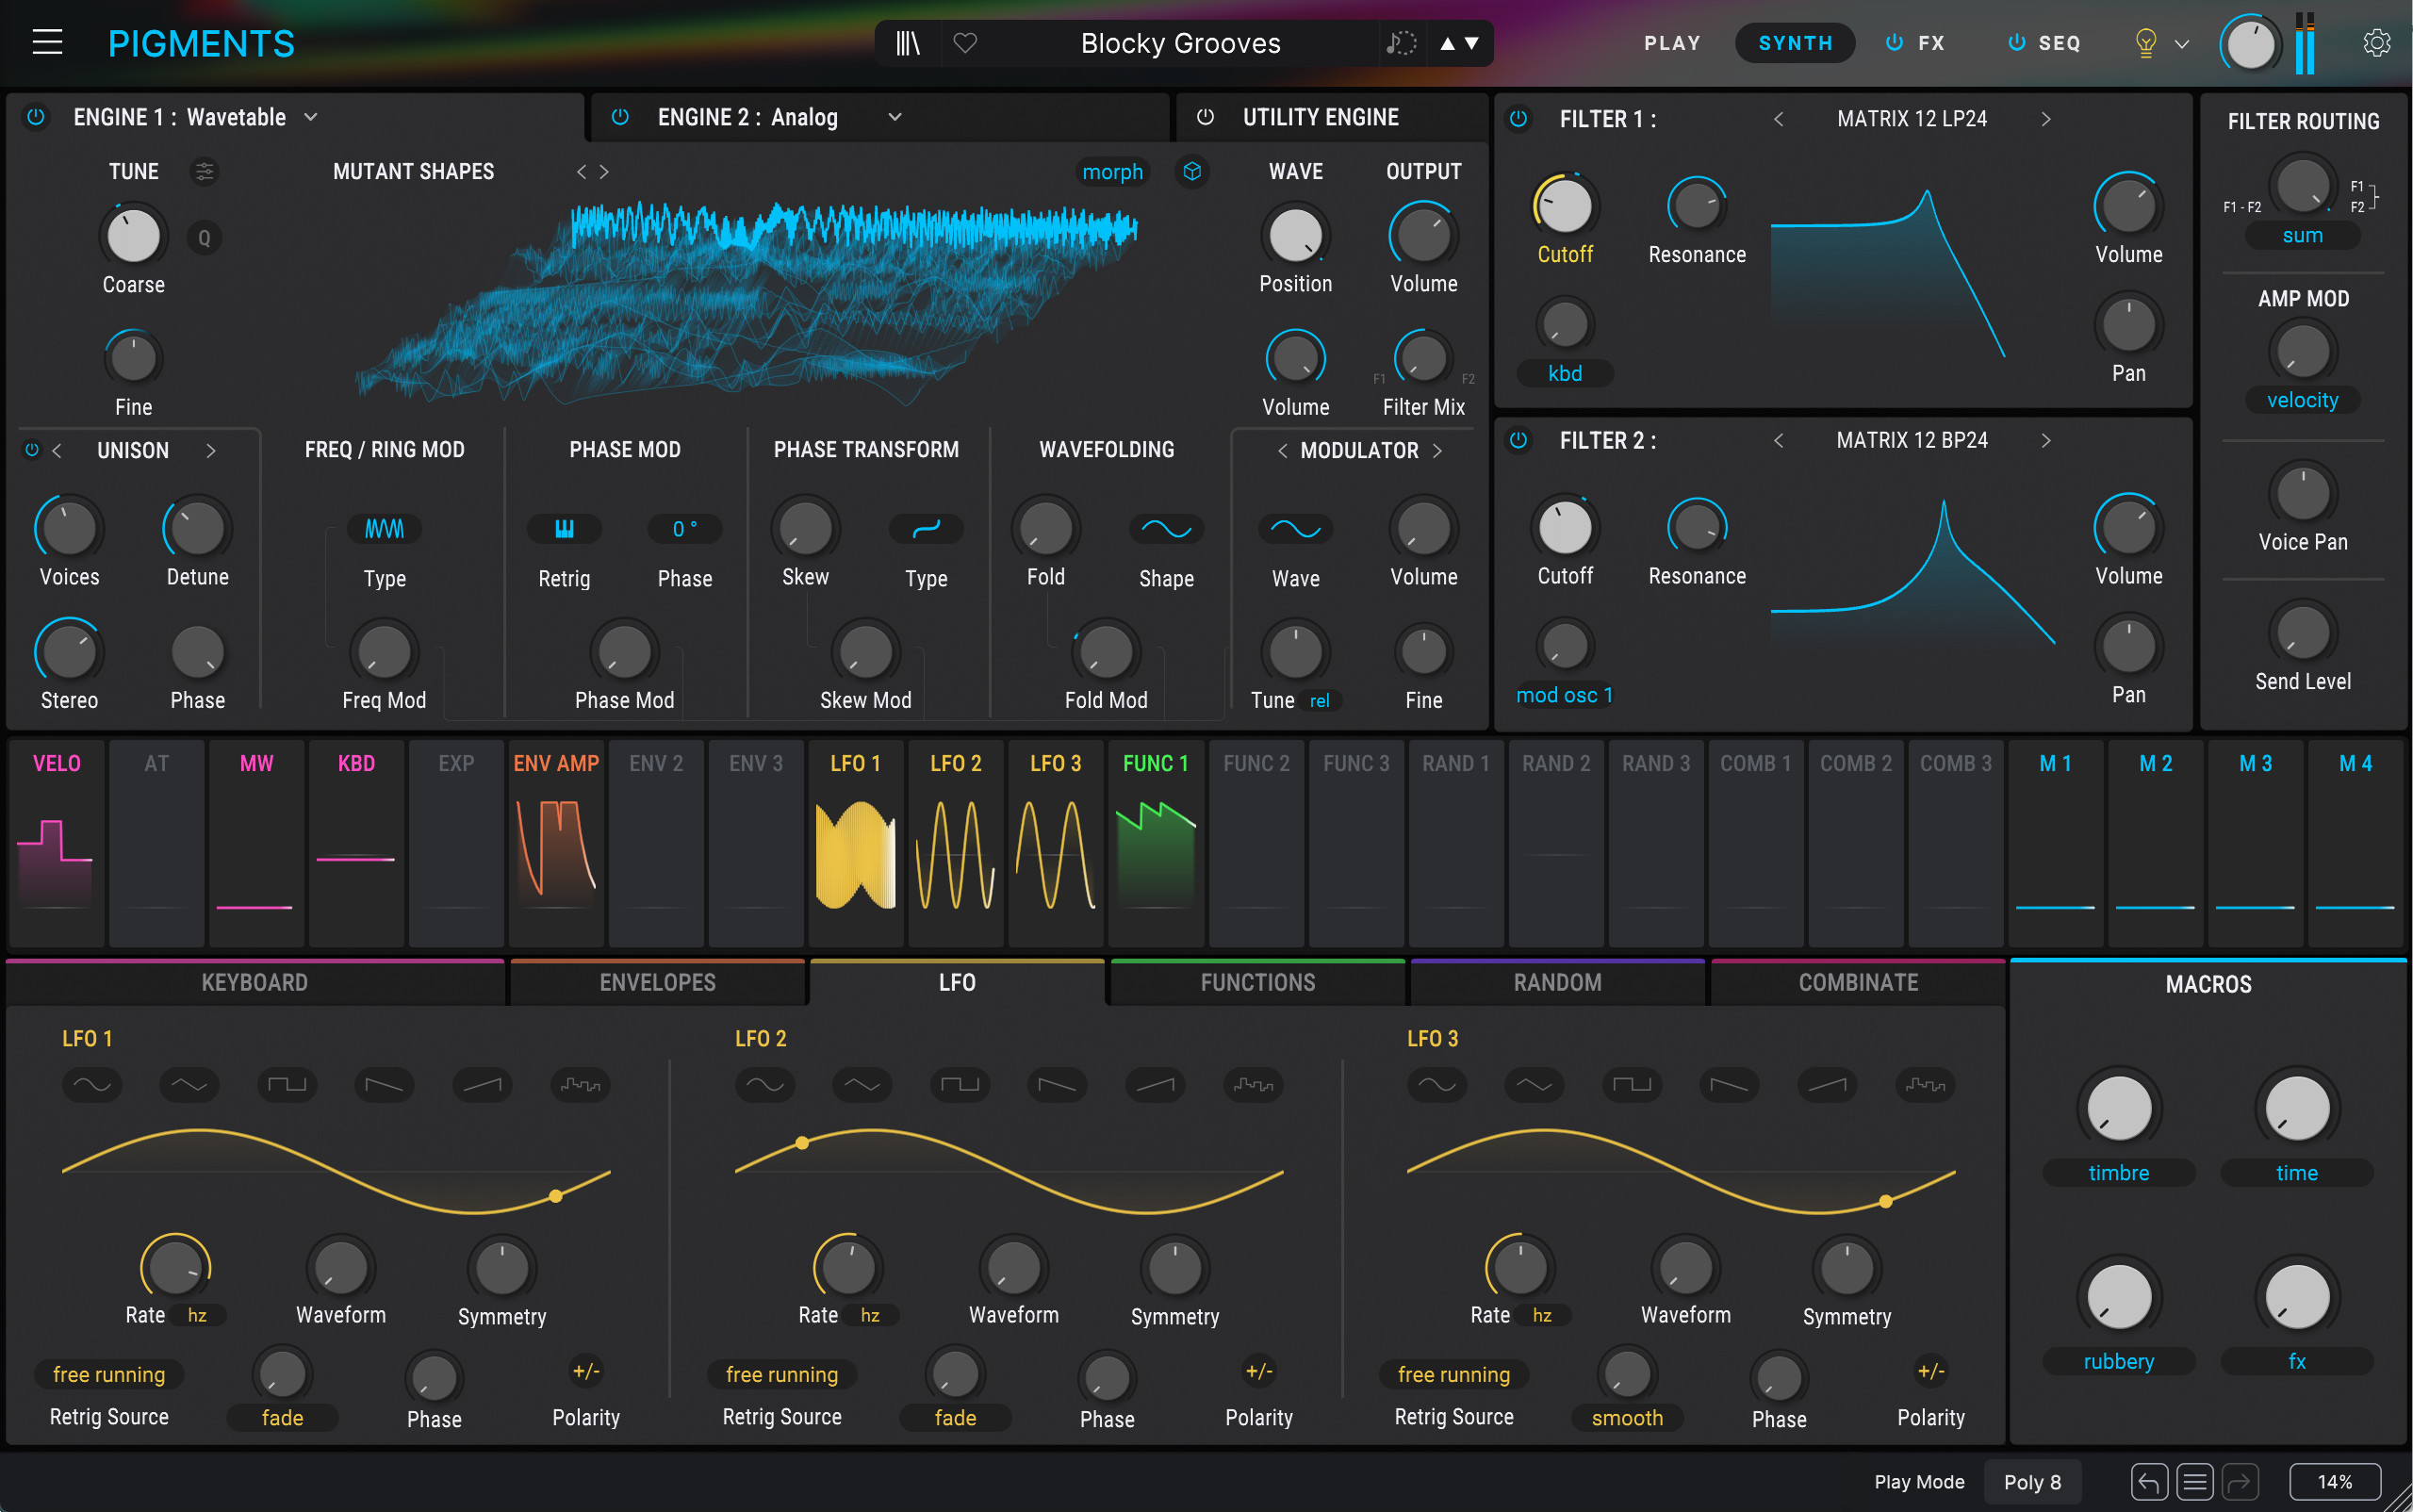Image resolution: width=2413 pixels, height=1512 pixels.
Task: Open the COMBINATE modulation tab
Action: [1858, 982]
